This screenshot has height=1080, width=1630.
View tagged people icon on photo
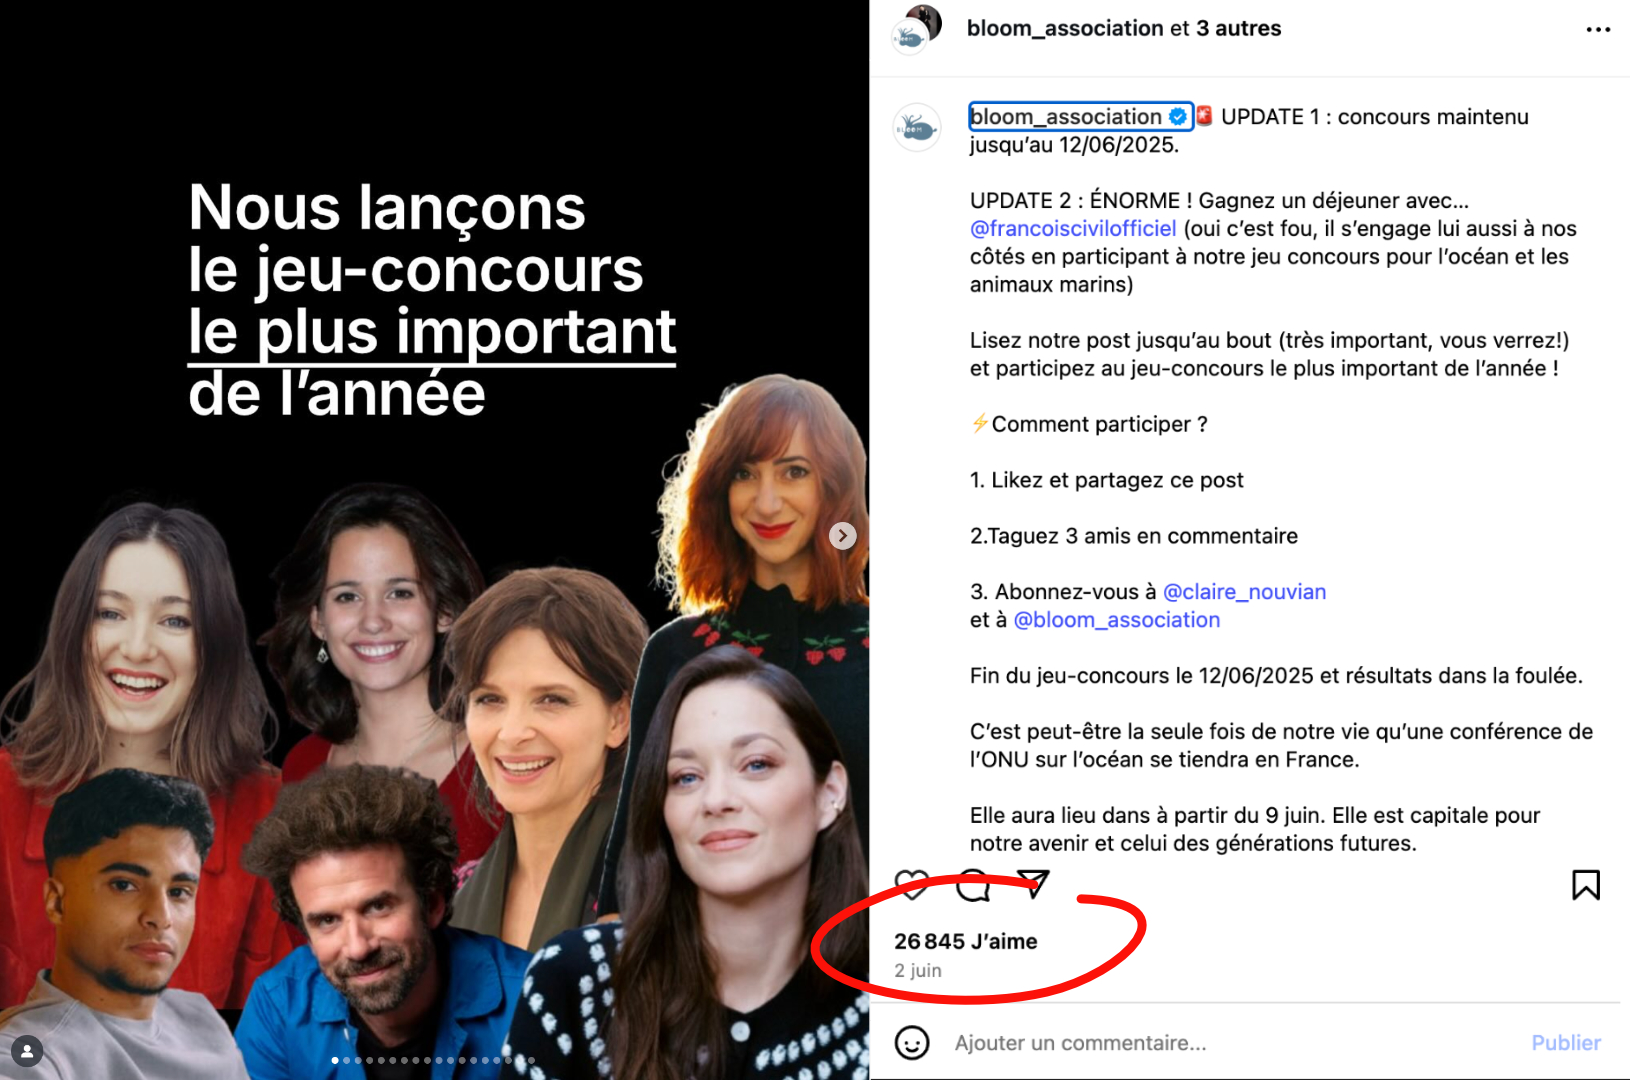[x=27, y=1051]
